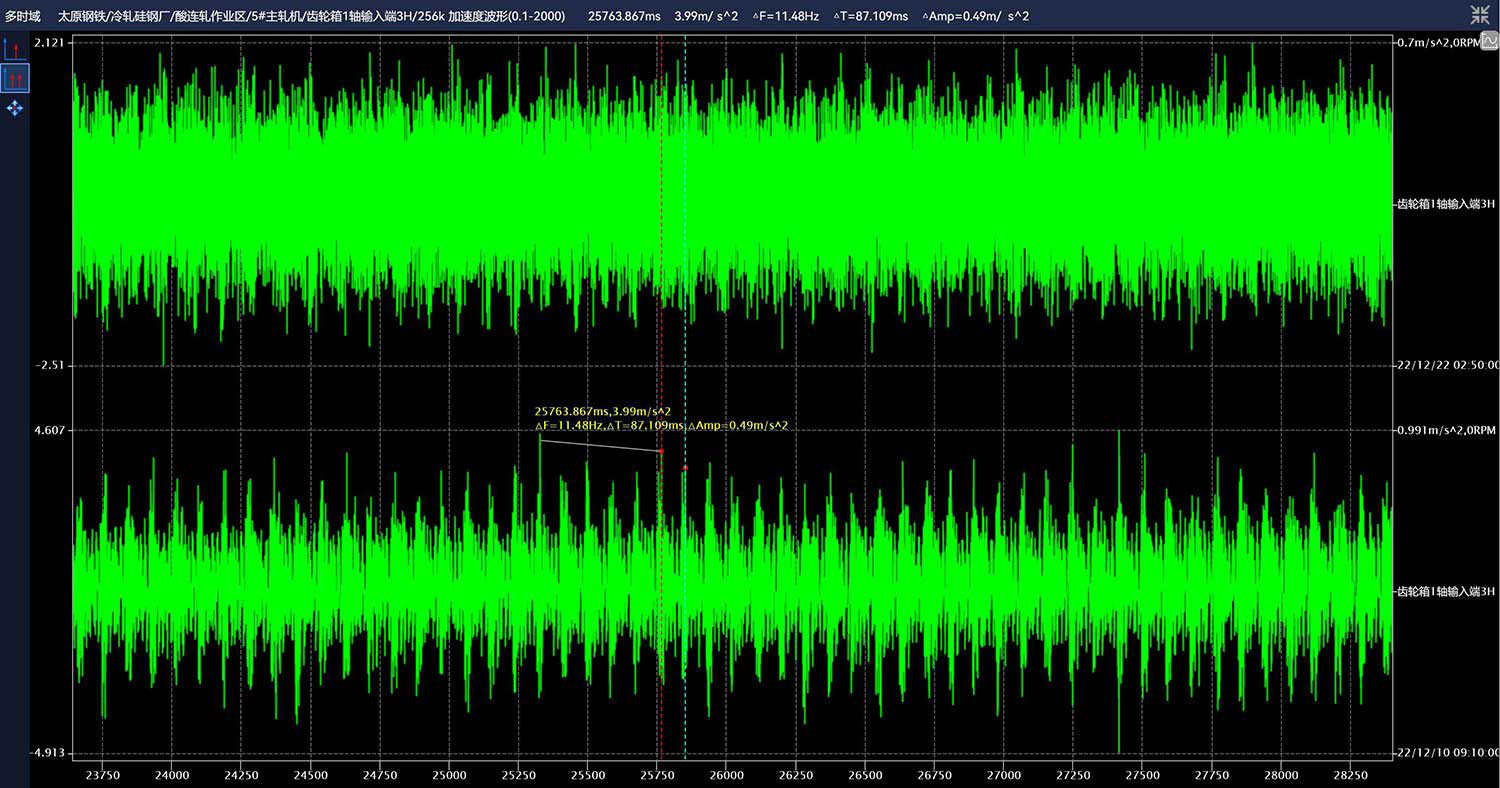
Task: Click the 0.7m/s^2,0RPM upper chart label
Action: [x=1436, y=42]
